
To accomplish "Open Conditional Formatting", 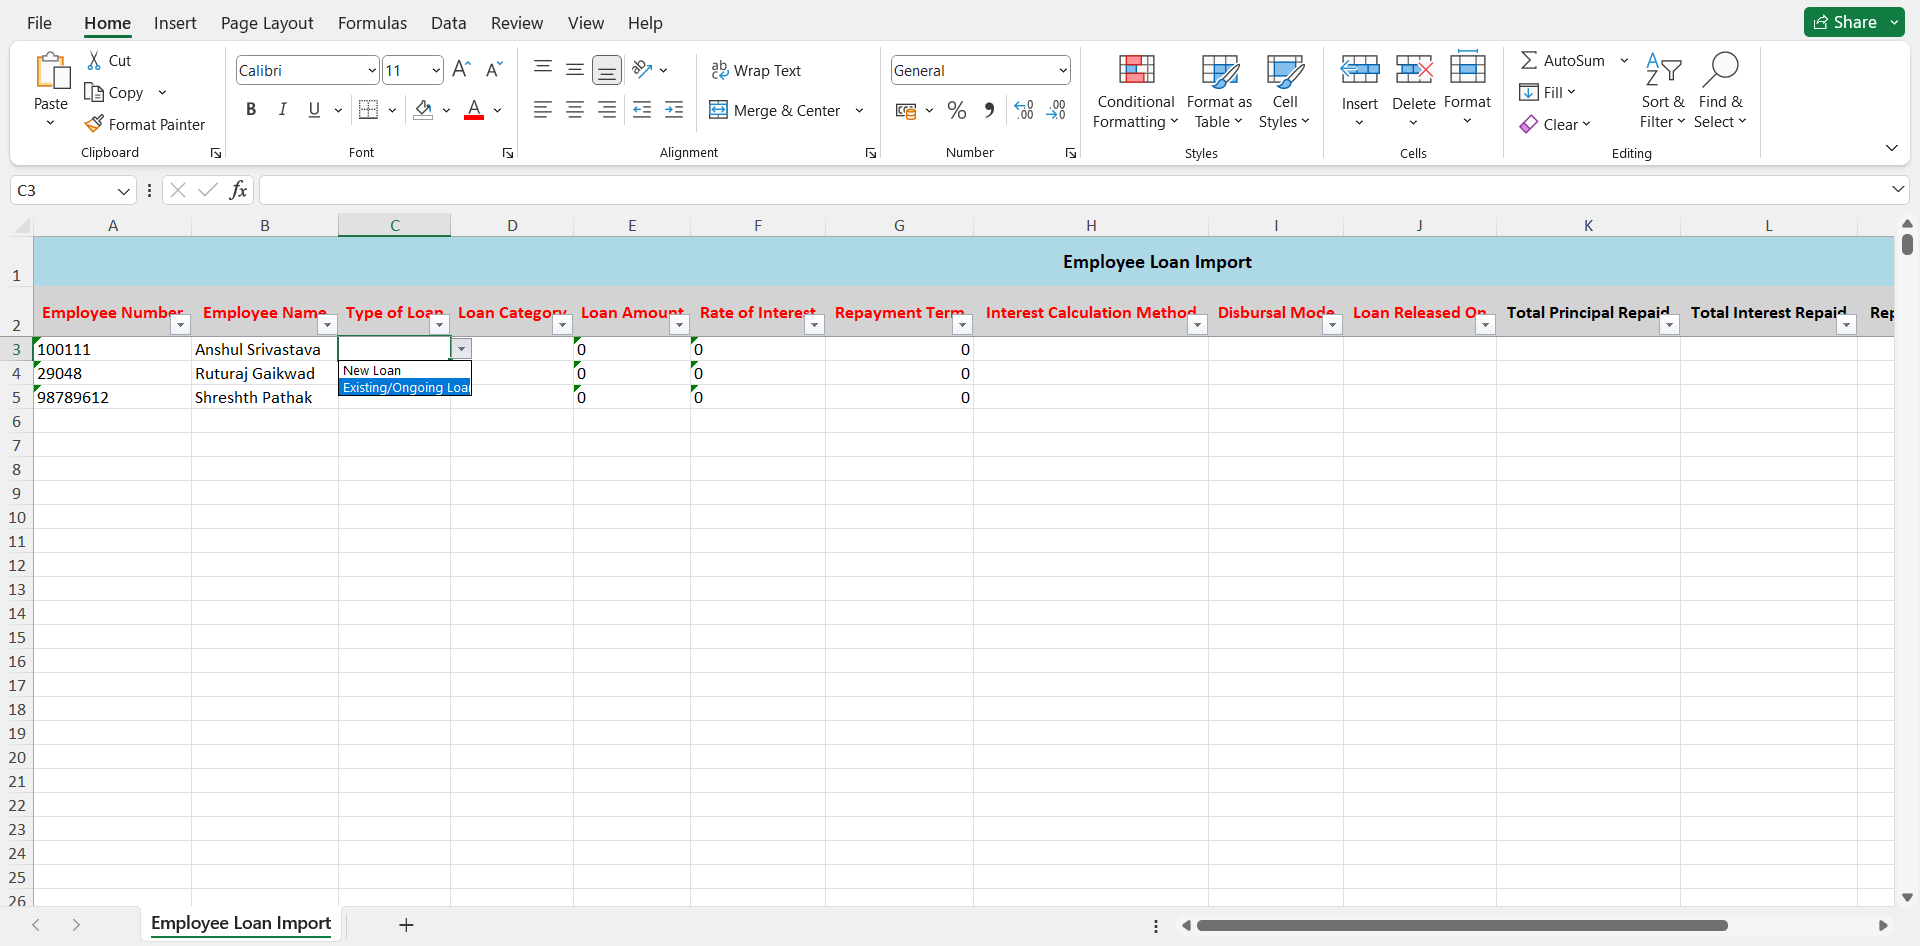I will (x=1136, y=91).
